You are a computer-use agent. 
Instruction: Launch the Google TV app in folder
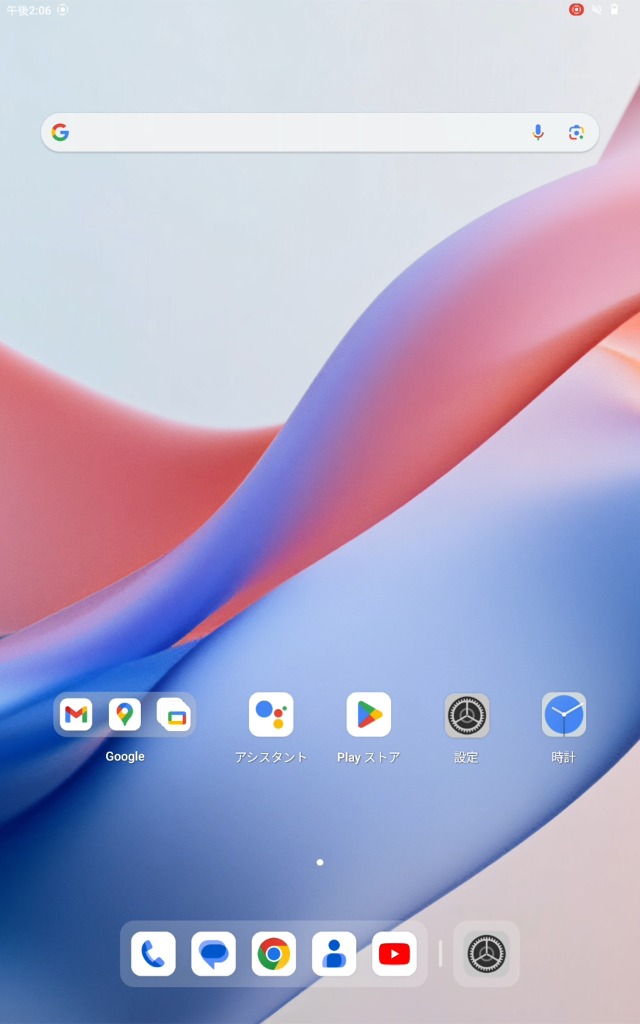[174, 714]
